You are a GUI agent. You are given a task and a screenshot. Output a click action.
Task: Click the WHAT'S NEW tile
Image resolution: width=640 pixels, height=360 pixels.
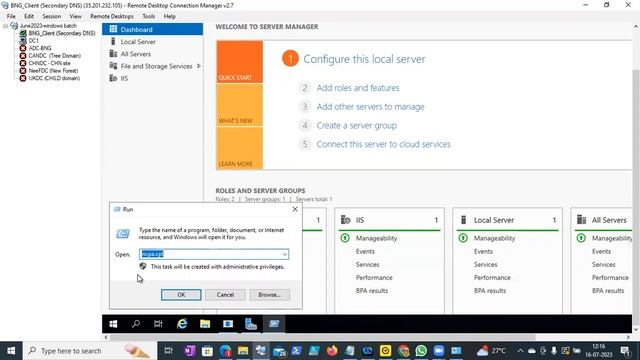coord(240,105)
